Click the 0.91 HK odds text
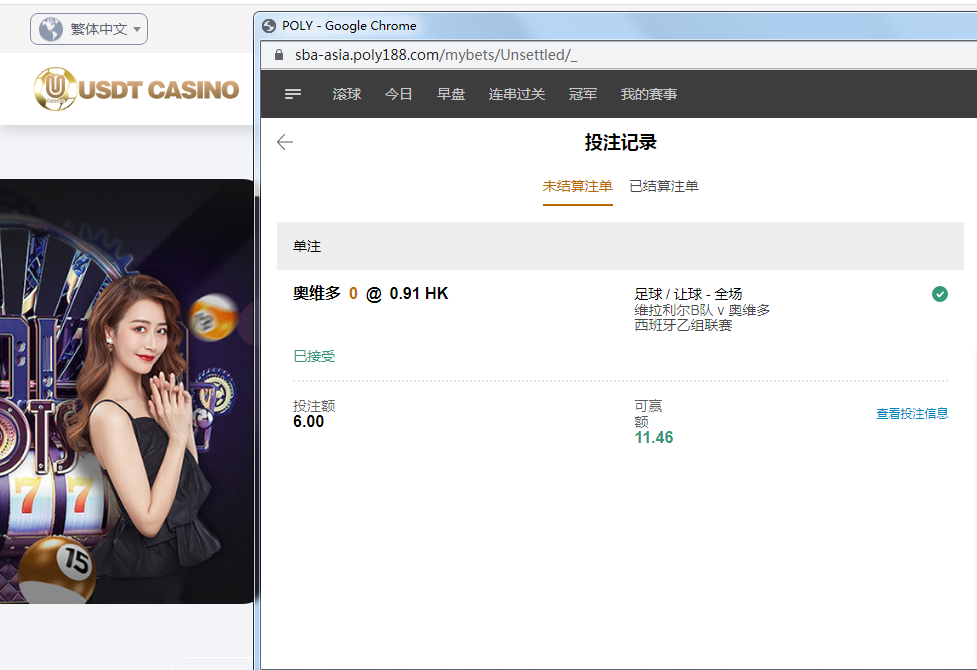977x670 pixels. (x=419, y=294)
